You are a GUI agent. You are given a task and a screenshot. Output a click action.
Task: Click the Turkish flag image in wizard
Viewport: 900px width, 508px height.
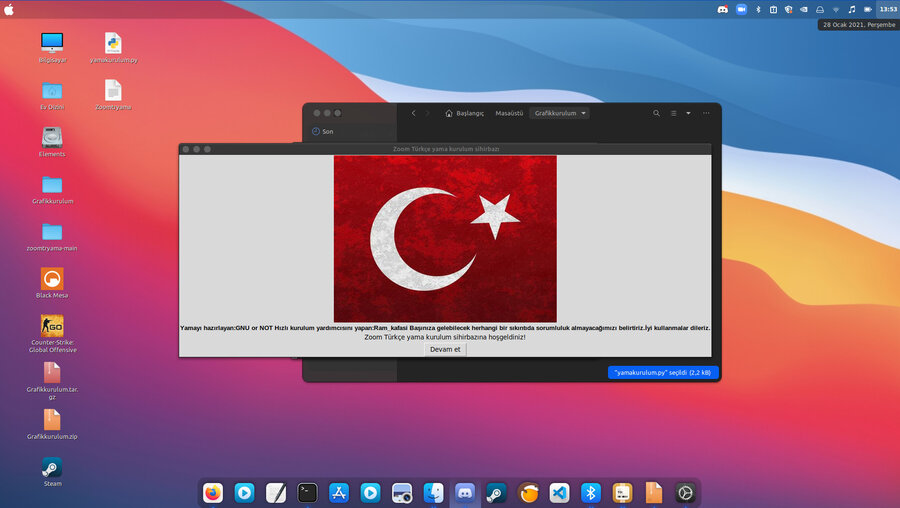(x=445, y=239)
